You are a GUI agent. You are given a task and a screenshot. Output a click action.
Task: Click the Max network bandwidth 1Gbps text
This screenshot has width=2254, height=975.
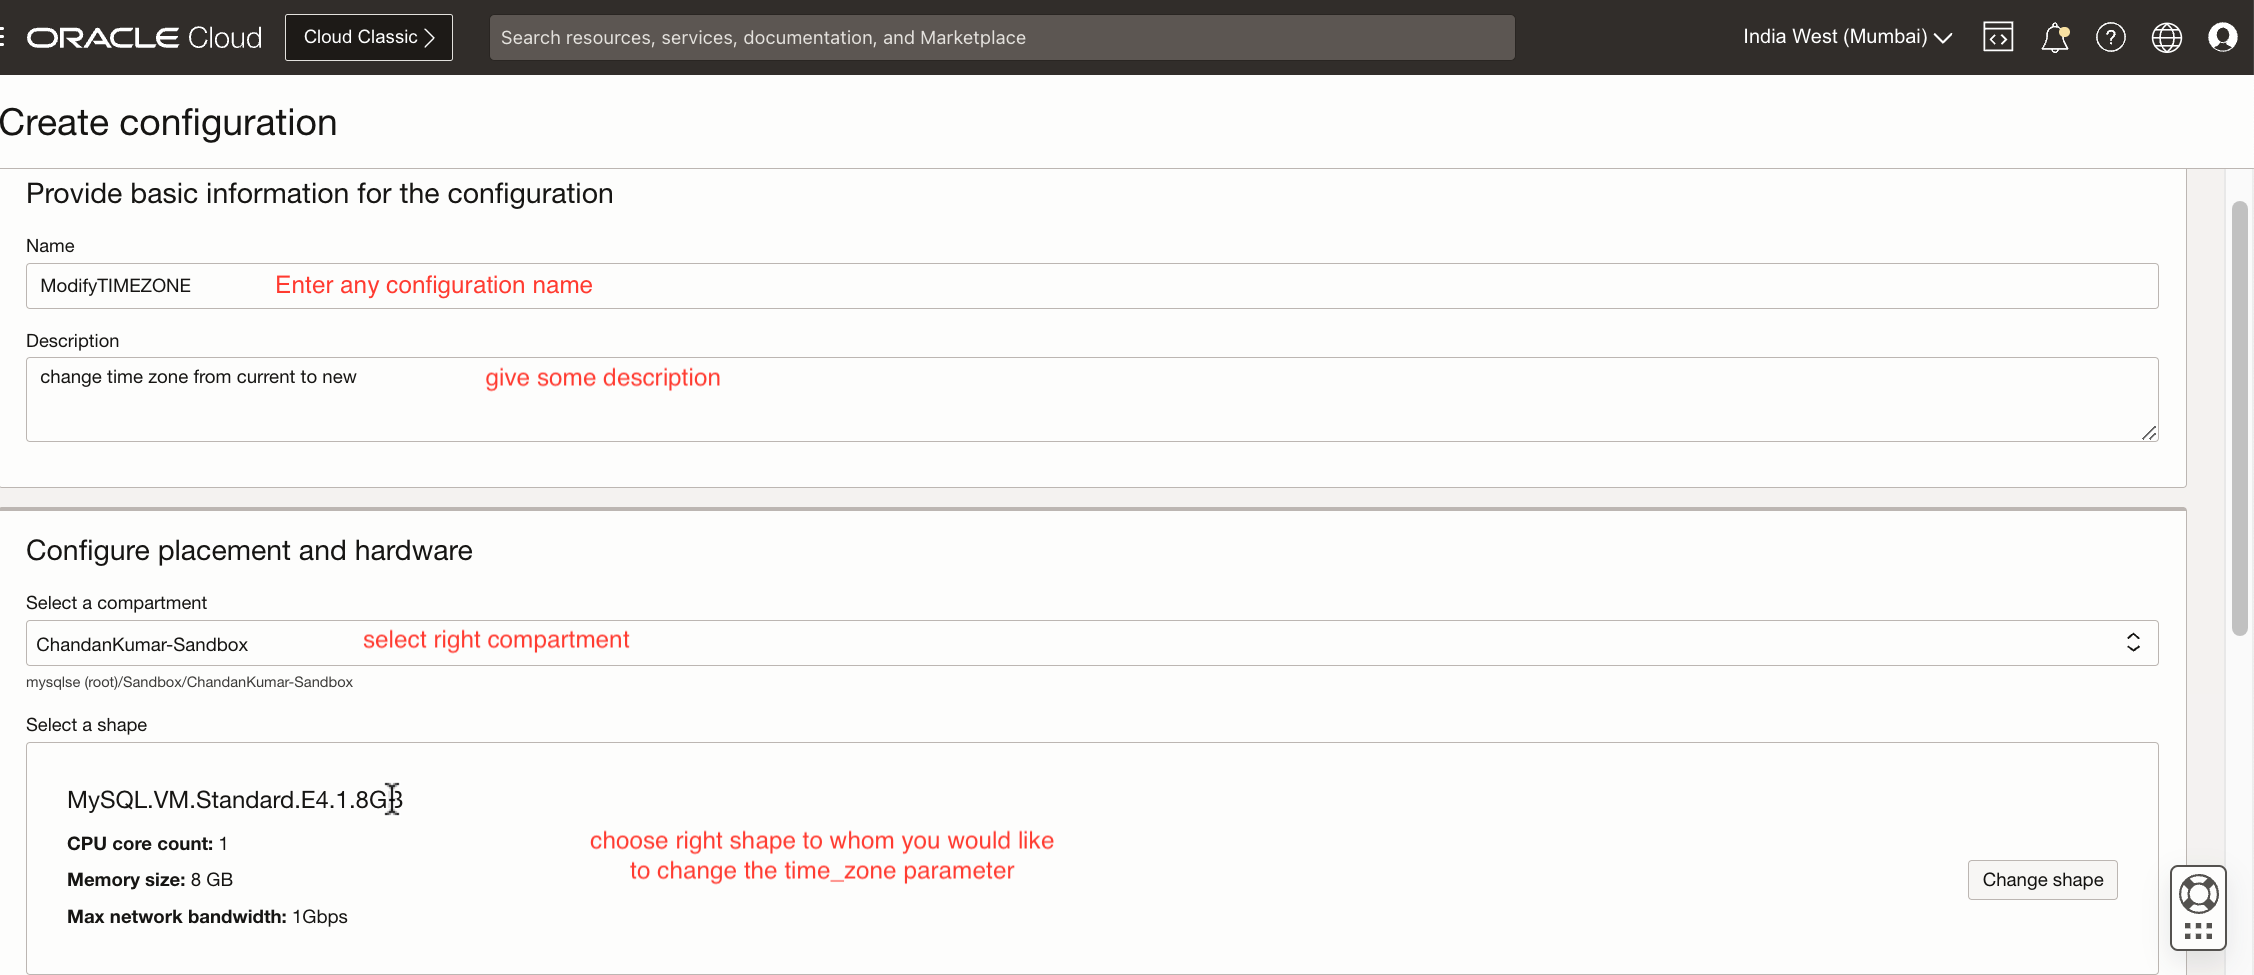point(207,917)
